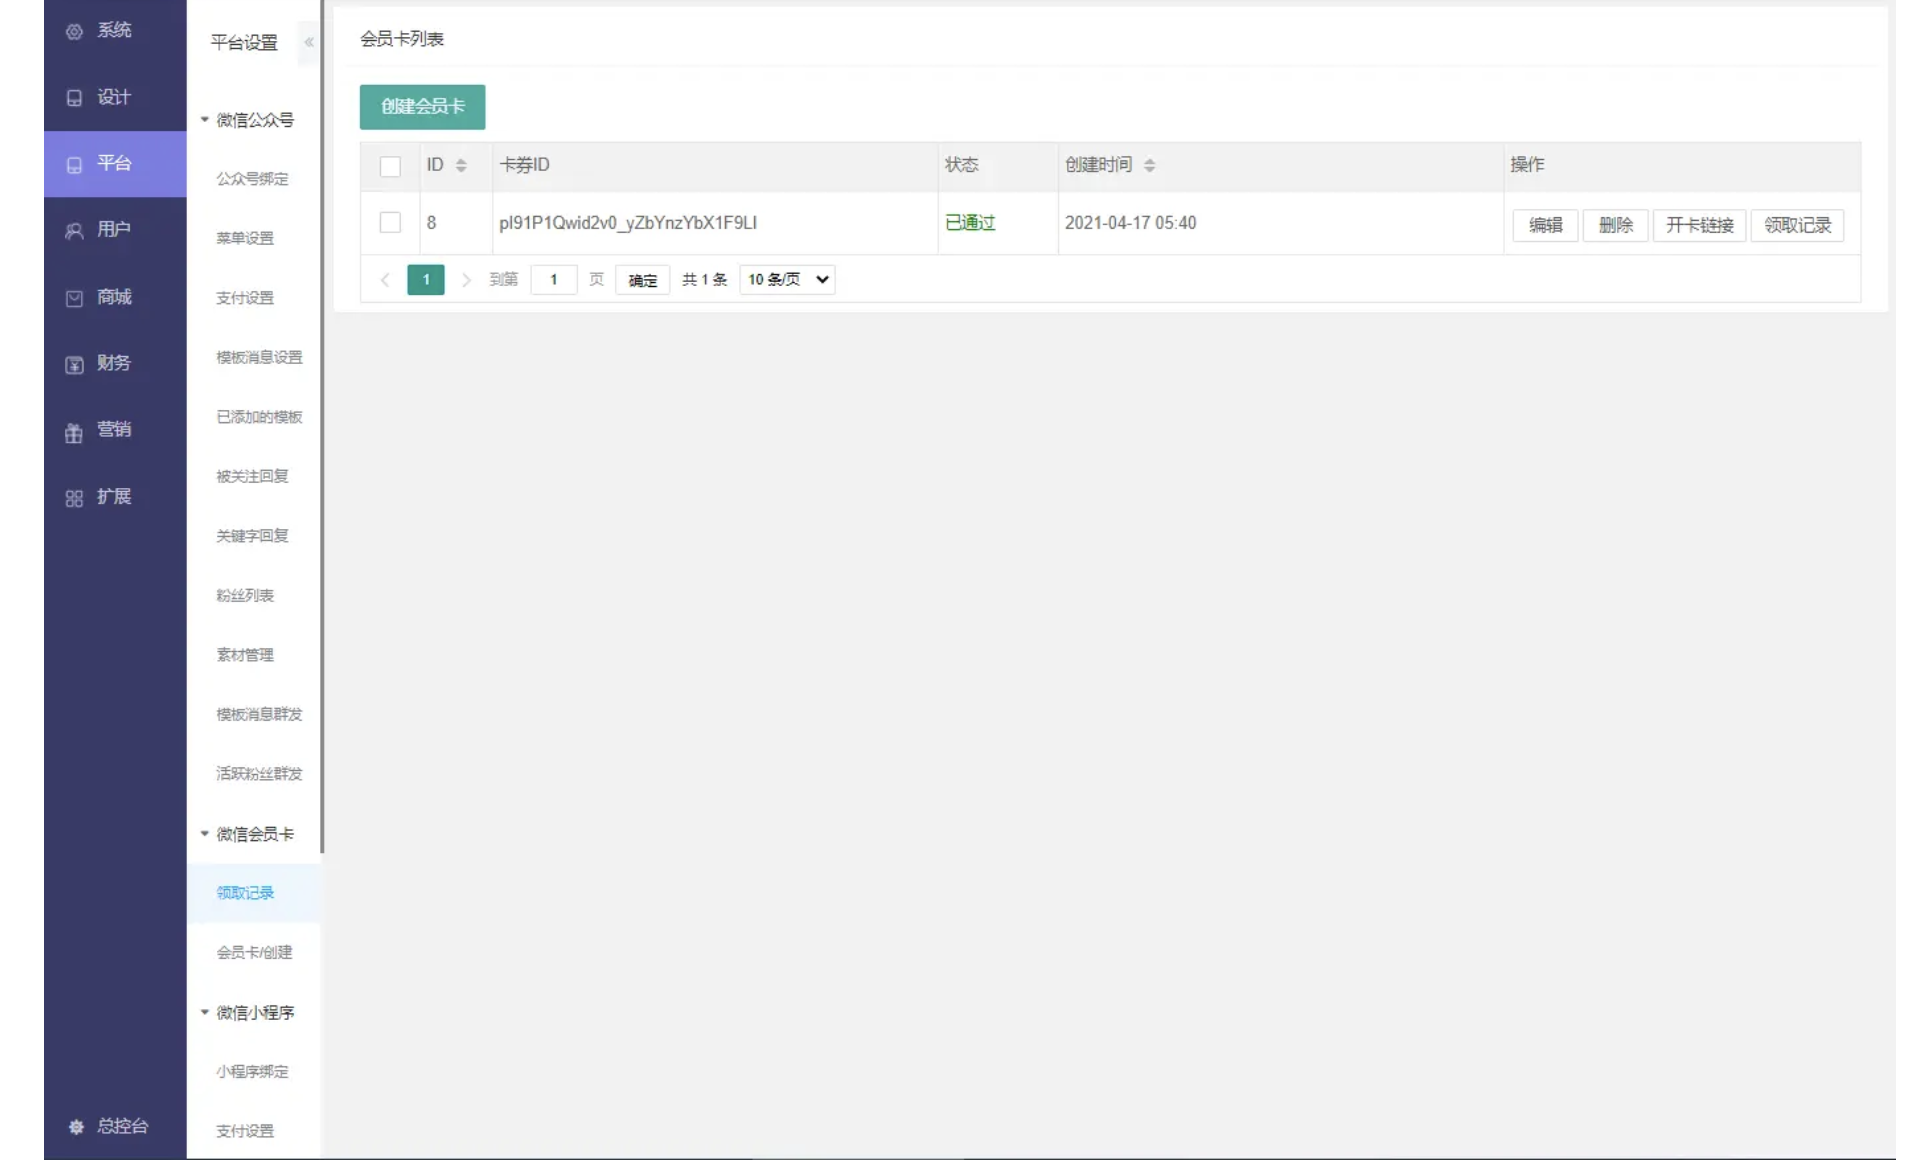Open 素材管理 submenu item
1914x1172 pixels.
click(x=245, y=655)
